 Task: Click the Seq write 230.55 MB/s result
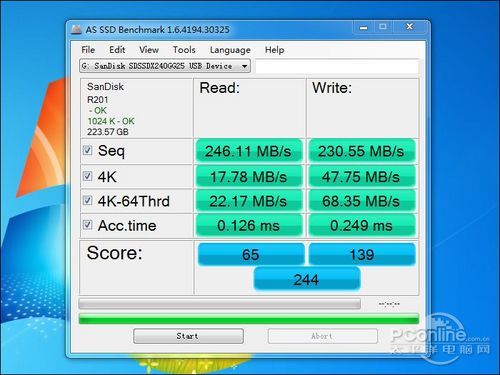coord(361,151)
